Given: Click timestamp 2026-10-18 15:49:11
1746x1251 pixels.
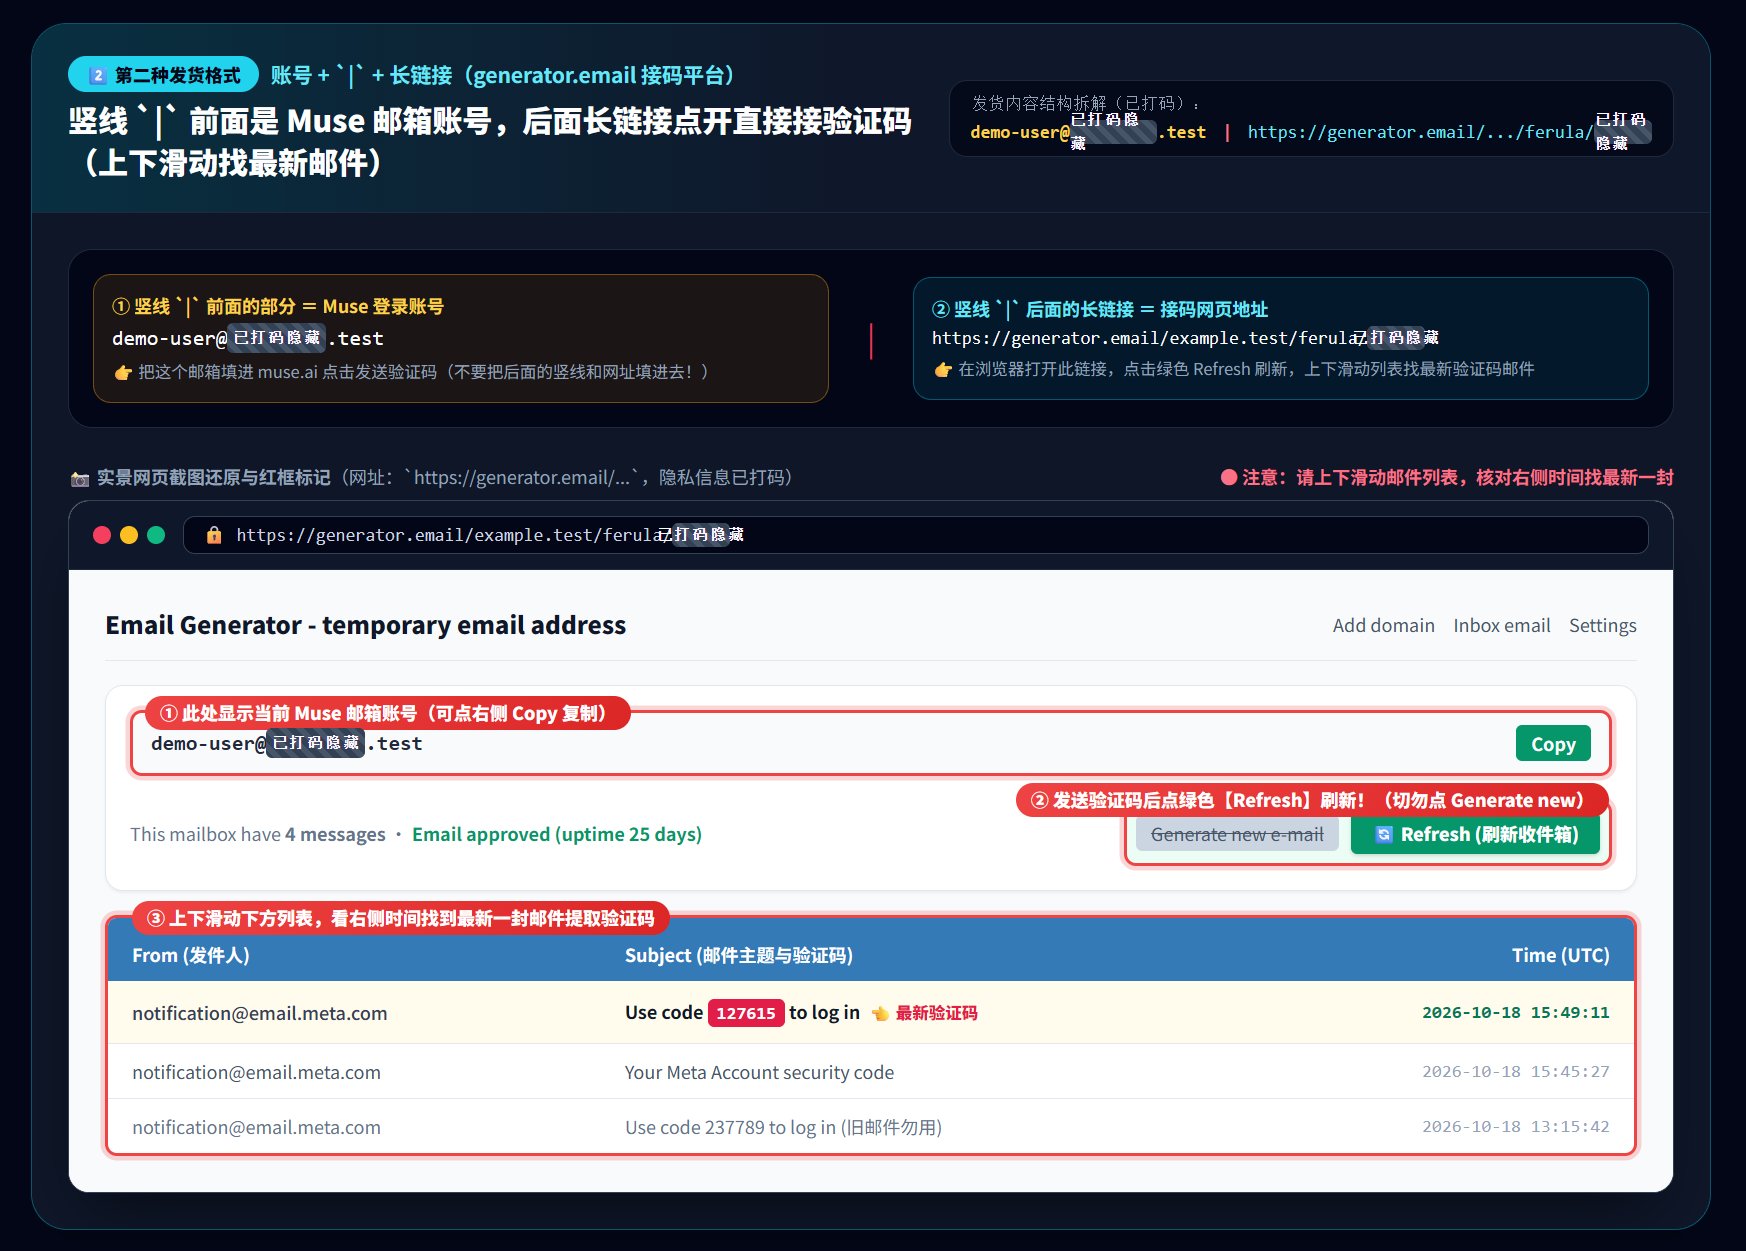Looking at the screenshot, I should [1516, 1013].
